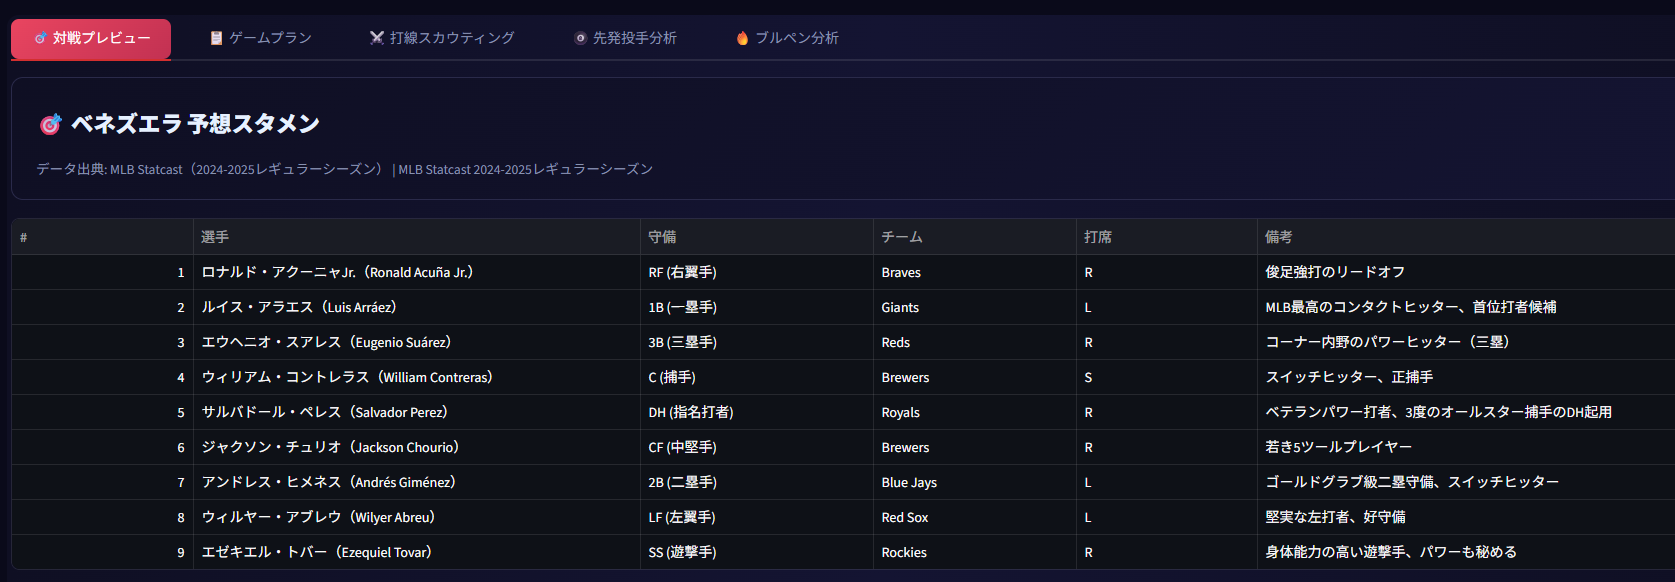Click the Reds team cell
1675x582 pixels.
click(975, 342)
